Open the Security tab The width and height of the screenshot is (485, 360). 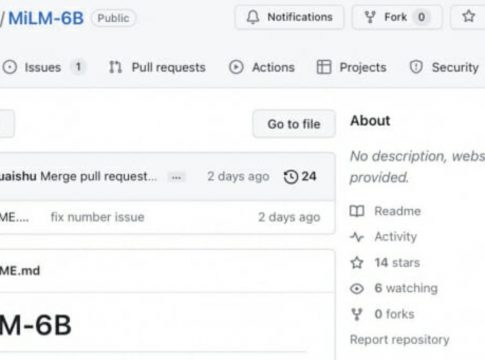point(444,67)
